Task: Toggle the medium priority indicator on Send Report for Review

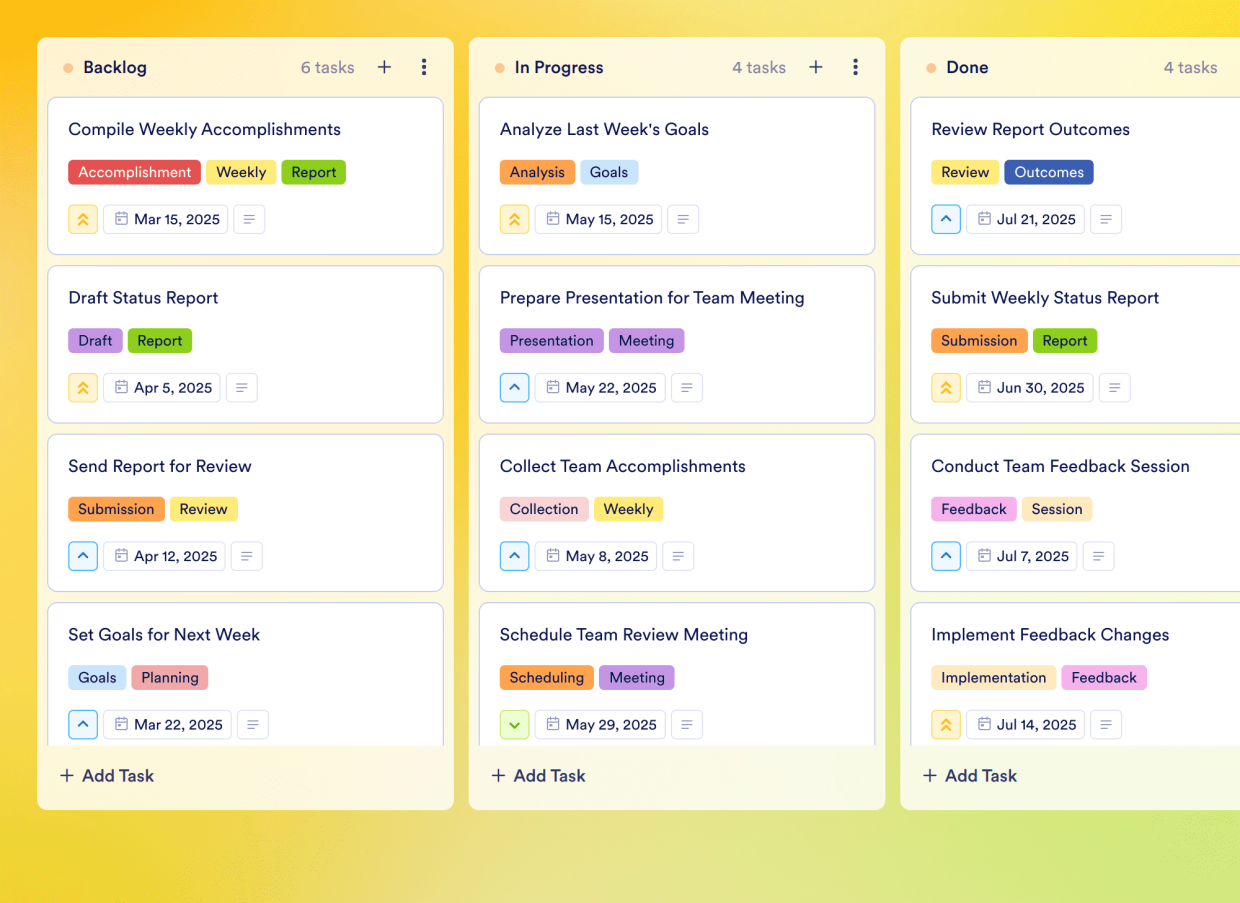Action: [x=83, y=556]
